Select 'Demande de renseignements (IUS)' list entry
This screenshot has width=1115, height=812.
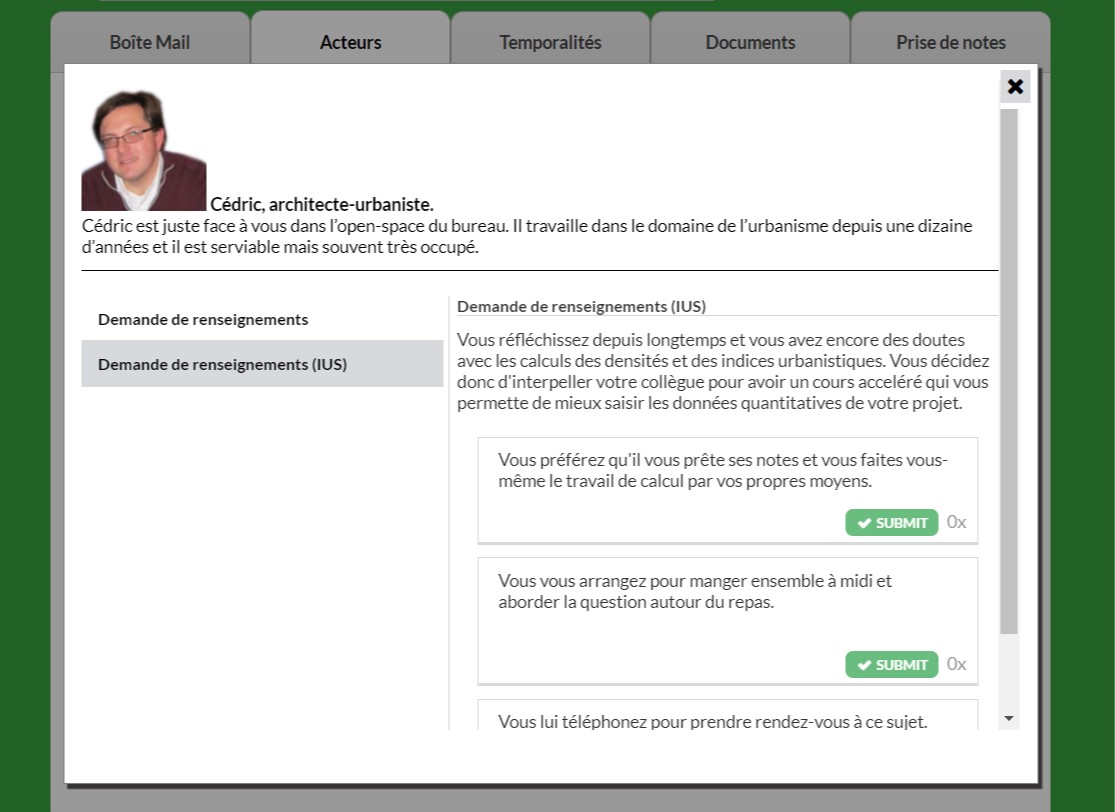point(222,364)
